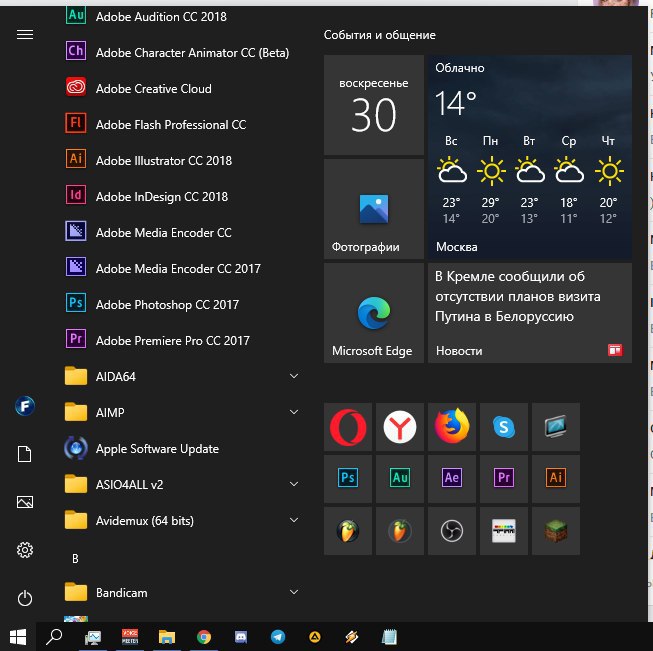
Task: Expand the AIMP folder chevron
Action: (x=294, y=412)
